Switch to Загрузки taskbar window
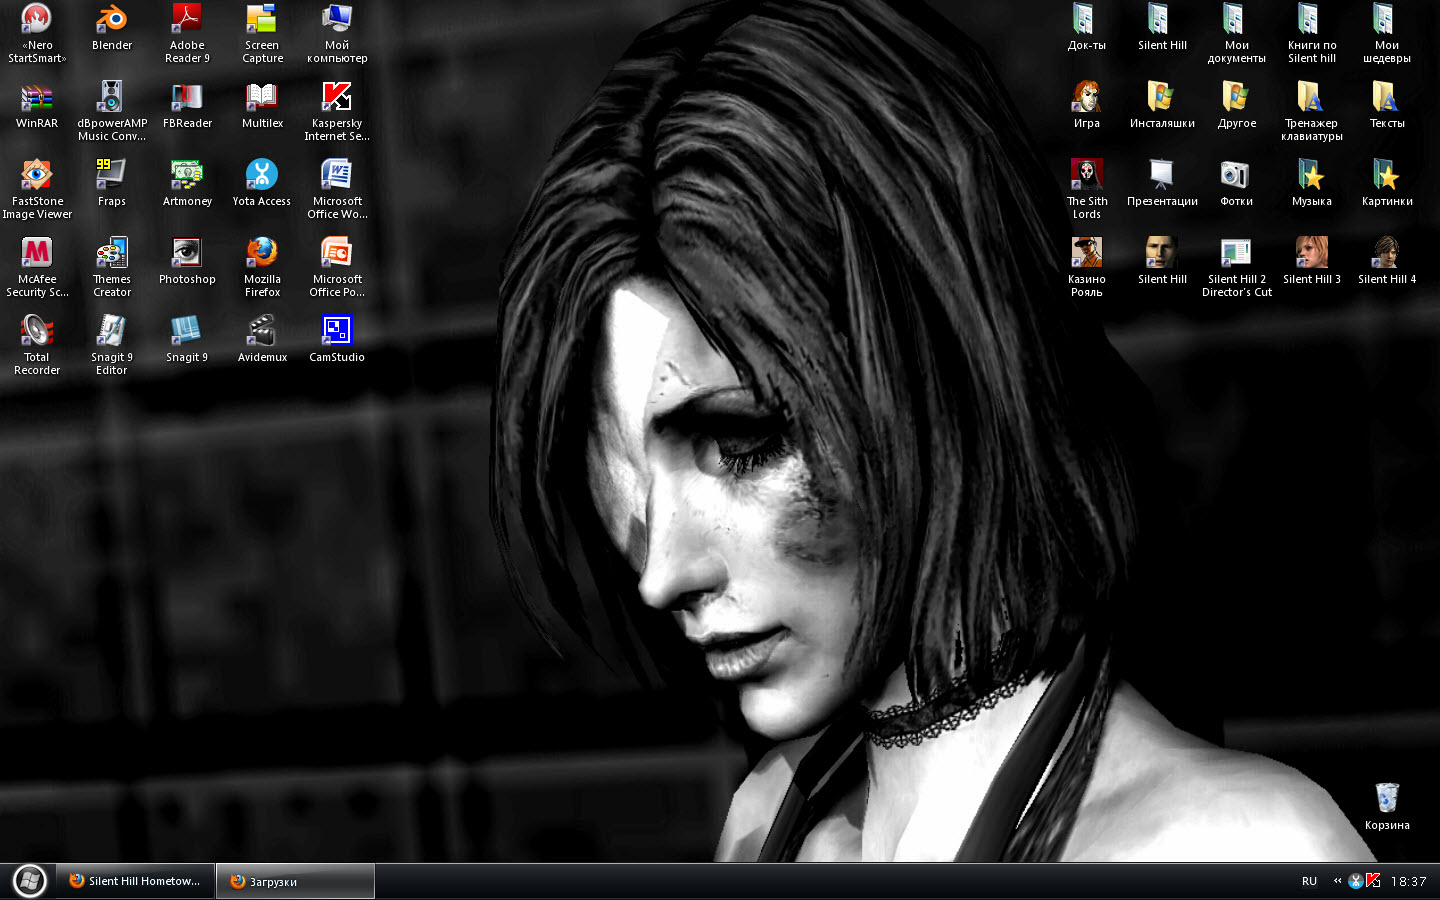Viewport: 1440px width, 900px height. [295, 881]
